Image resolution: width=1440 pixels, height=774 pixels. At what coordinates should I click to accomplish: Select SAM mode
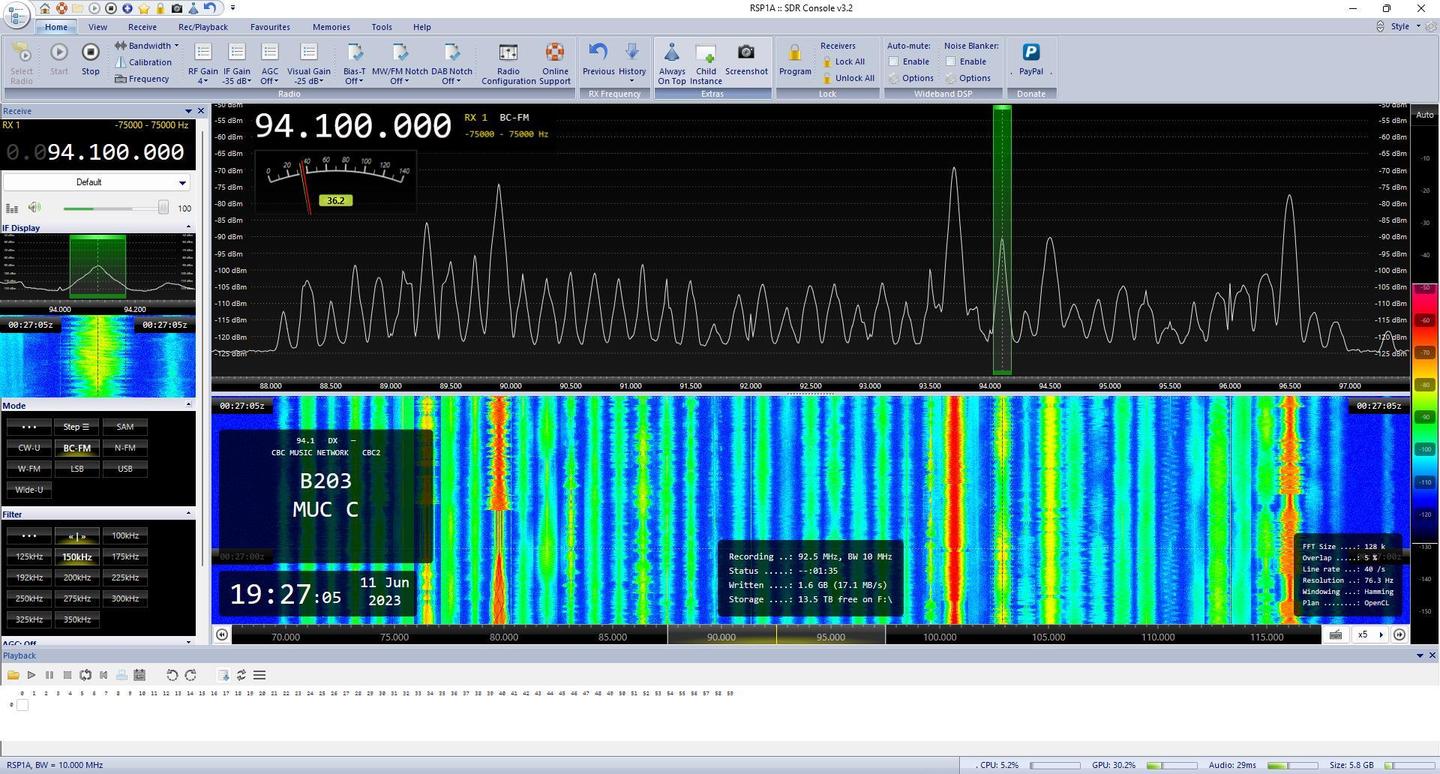(x=125, y=427)
